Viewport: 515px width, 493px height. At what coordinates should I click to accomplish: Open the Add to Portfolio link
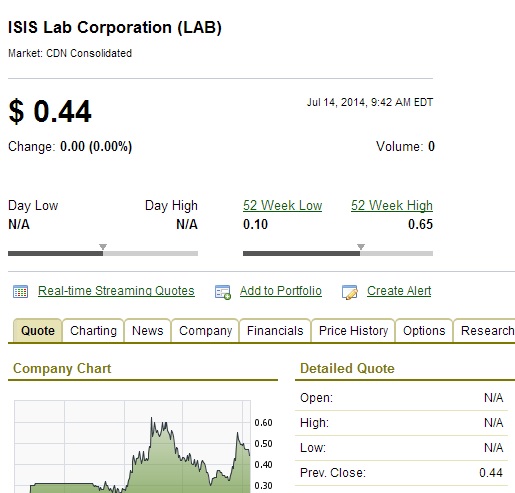coord(281,291)
